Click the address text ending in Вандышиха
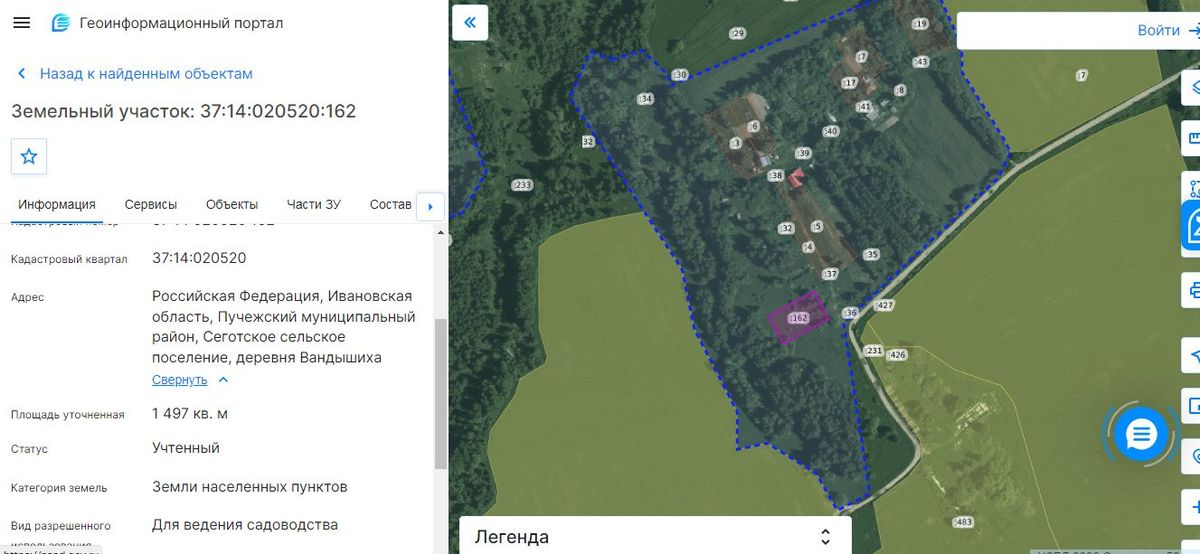 click(x=284, y=327)
